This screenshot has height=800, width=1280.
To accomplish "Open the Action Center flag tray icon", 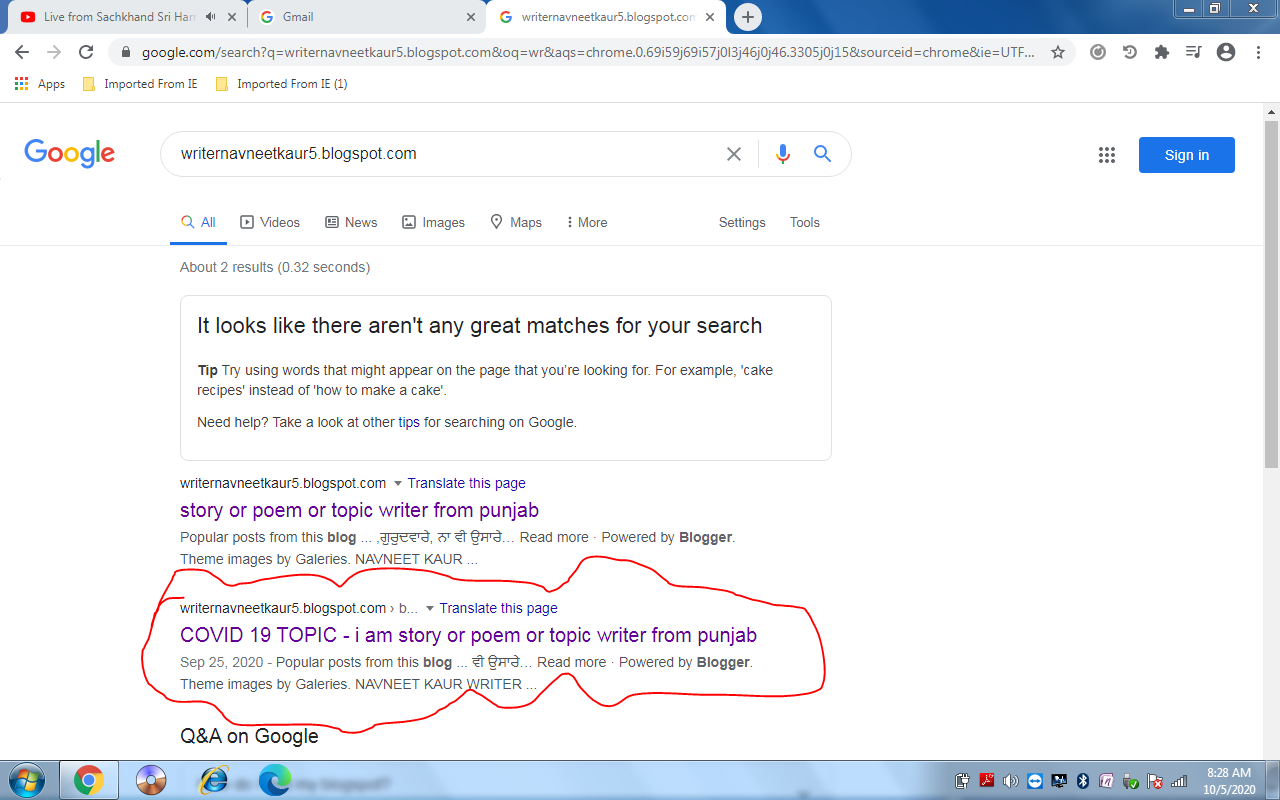I will pos(1155,781).
